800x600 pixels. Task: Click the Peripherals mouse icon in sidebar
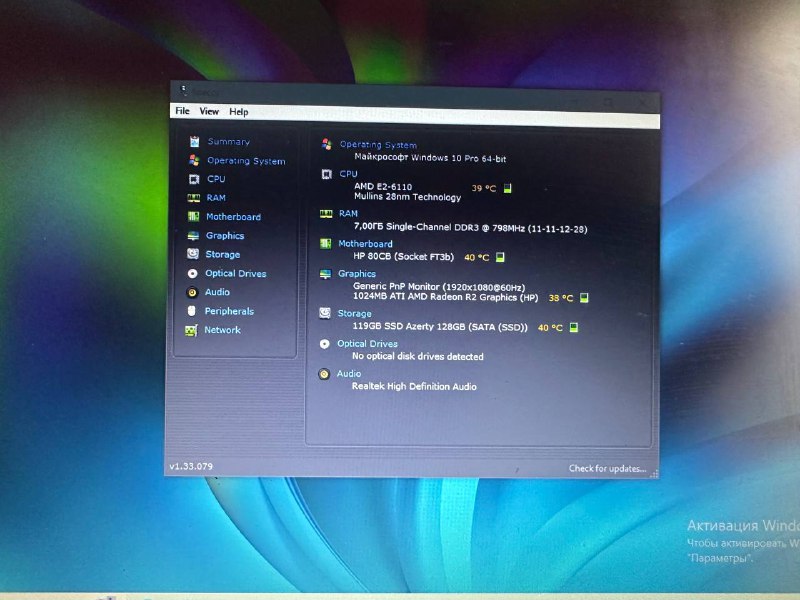click(192, 311)
